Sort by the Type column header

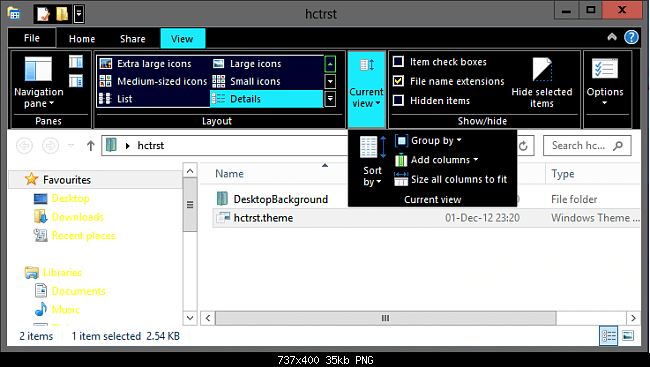563,174
